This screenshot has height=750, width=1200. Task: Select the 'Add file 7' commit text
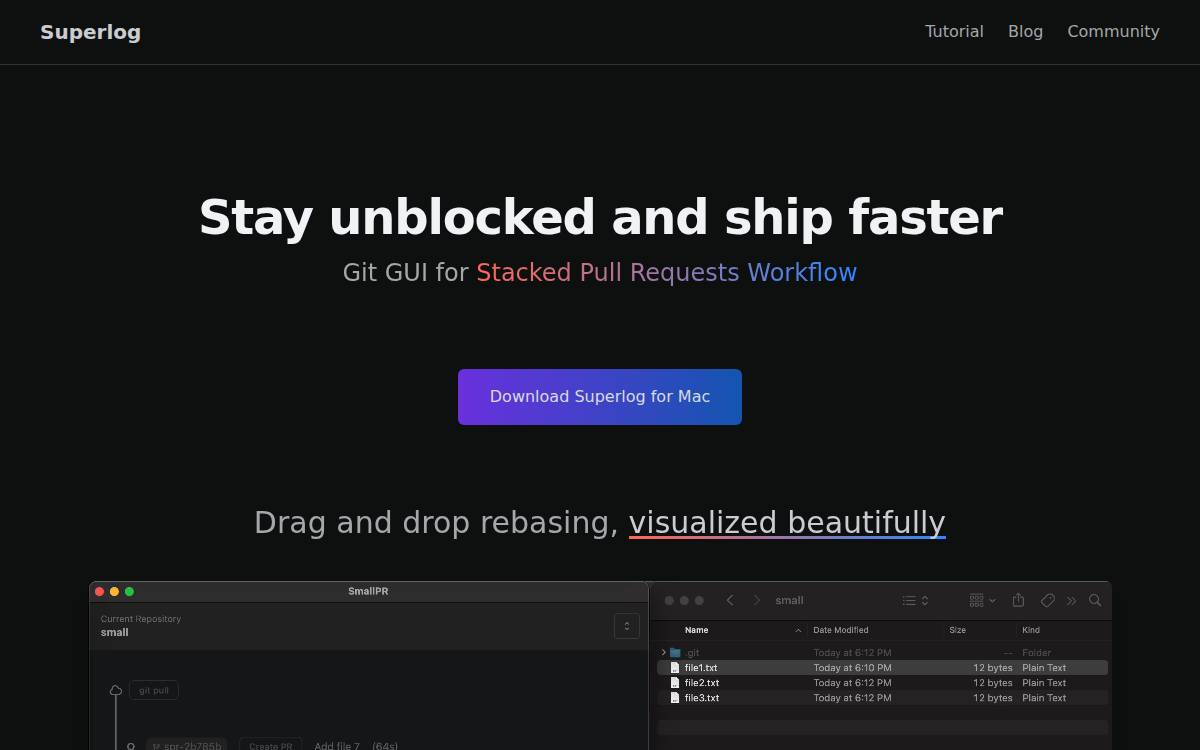pos(337,746)
